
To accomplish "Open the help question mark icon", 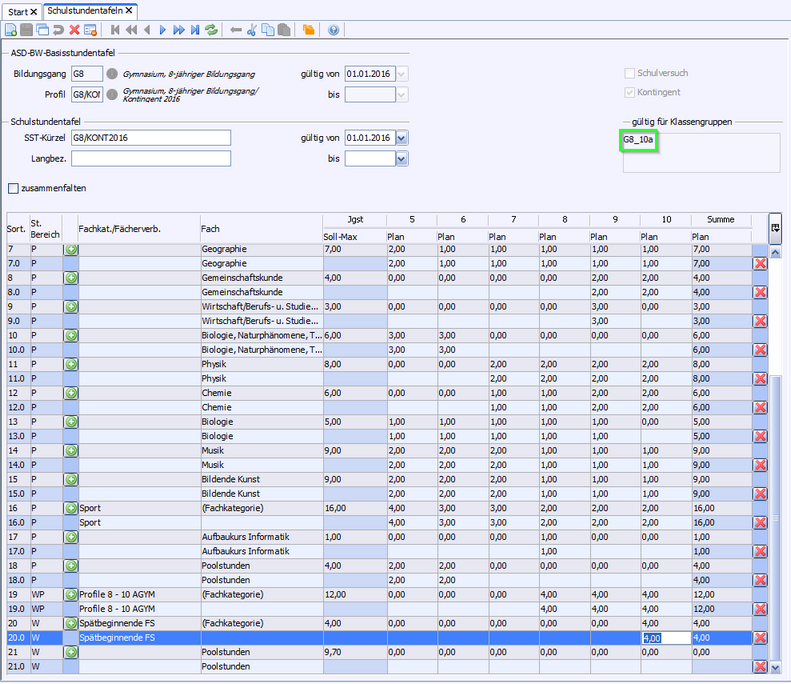I will 333,30.
